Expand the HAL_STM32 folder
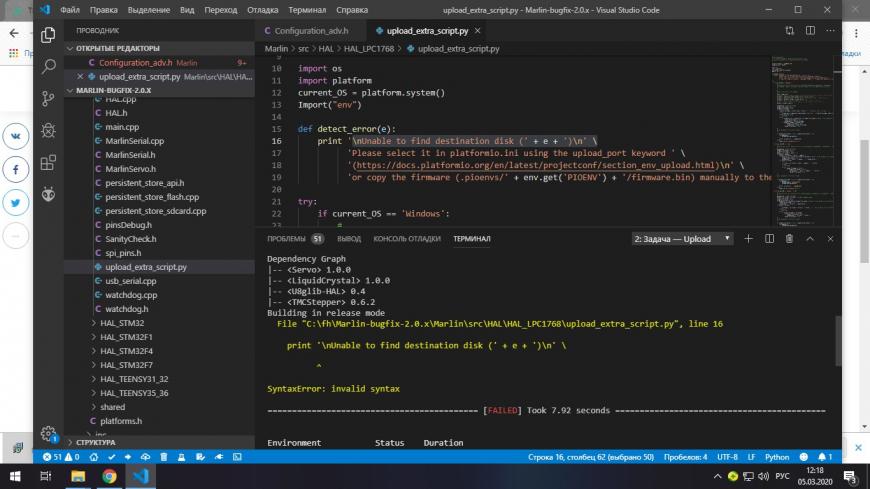 click(122, 323)
